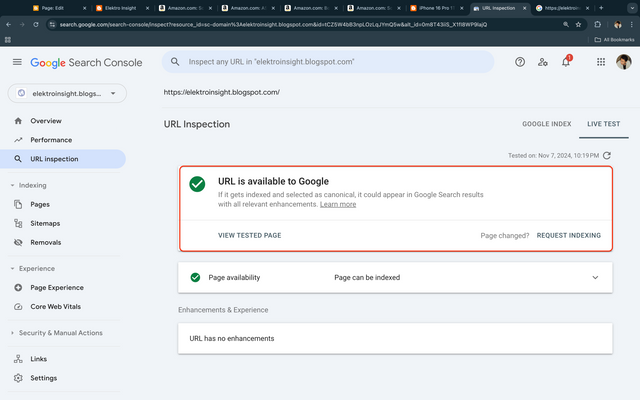Open the Help question mark icon

520,62
